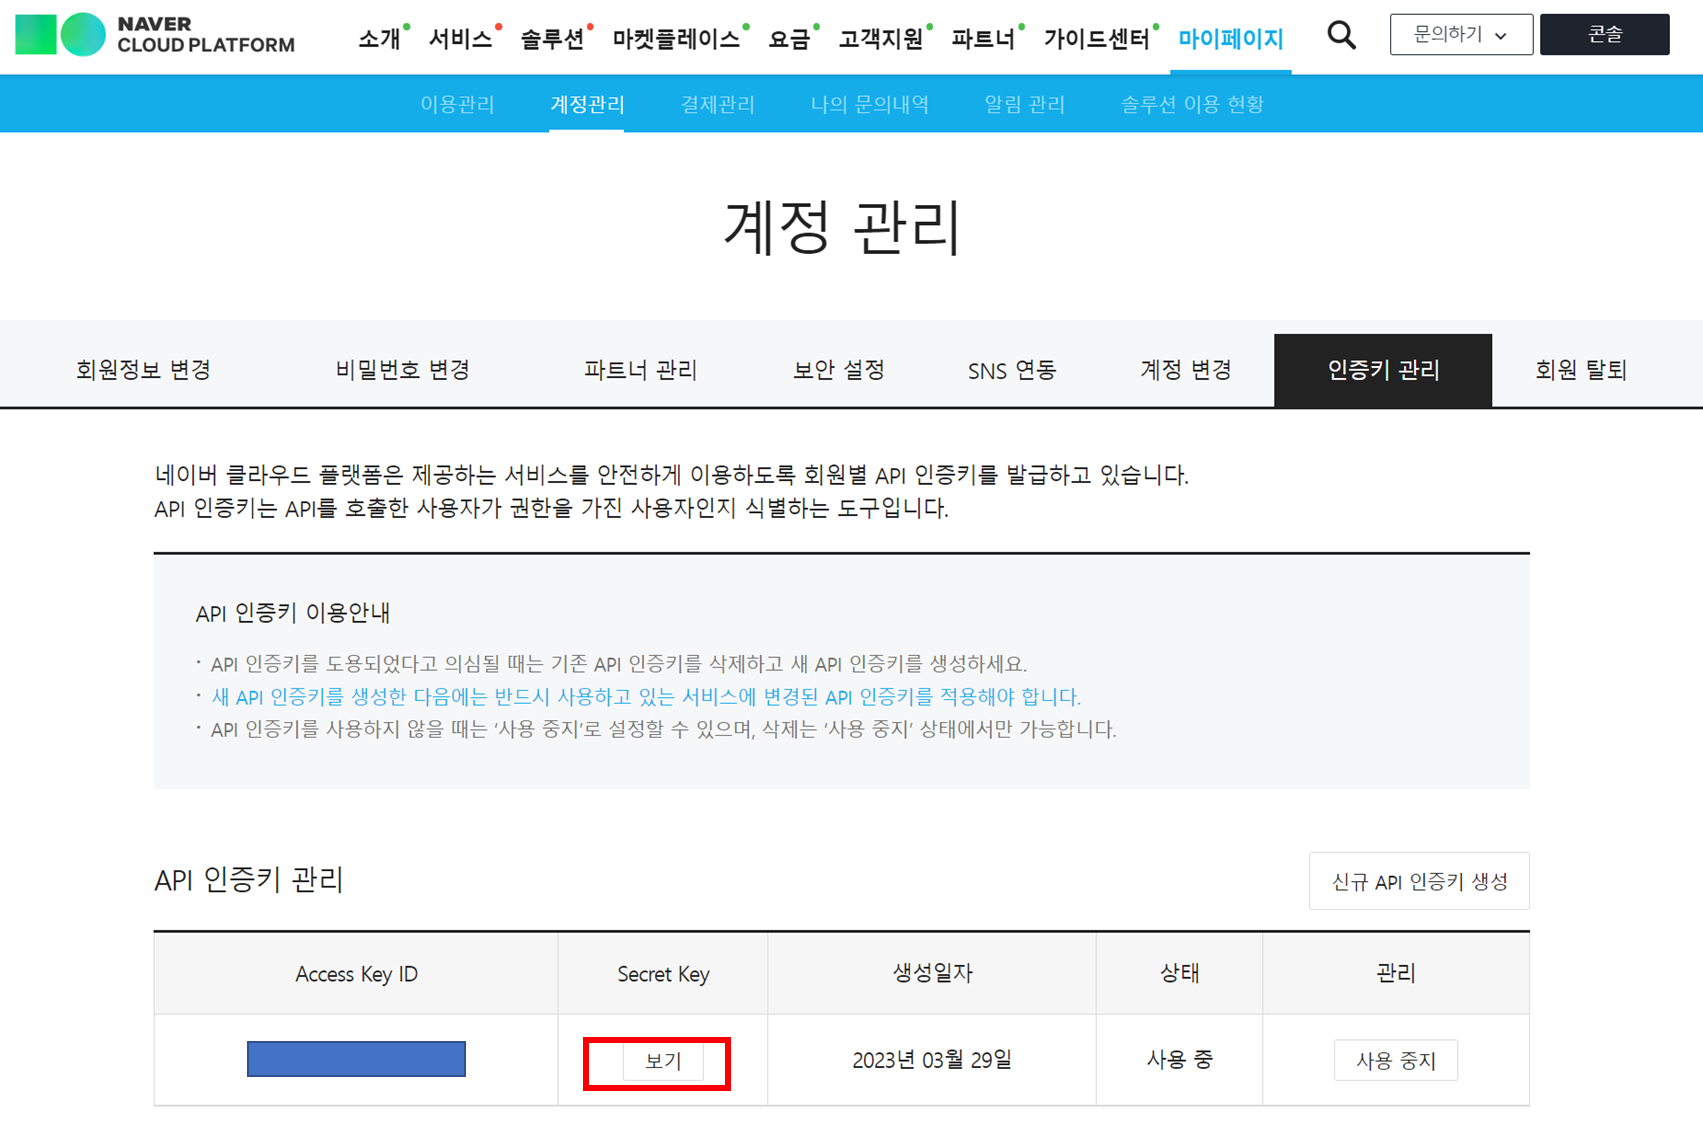Click the 사용 중 status cell
The width and height of the screenshot is (1703, 1125).
pyautogui.click(x=1179, y=1060)
